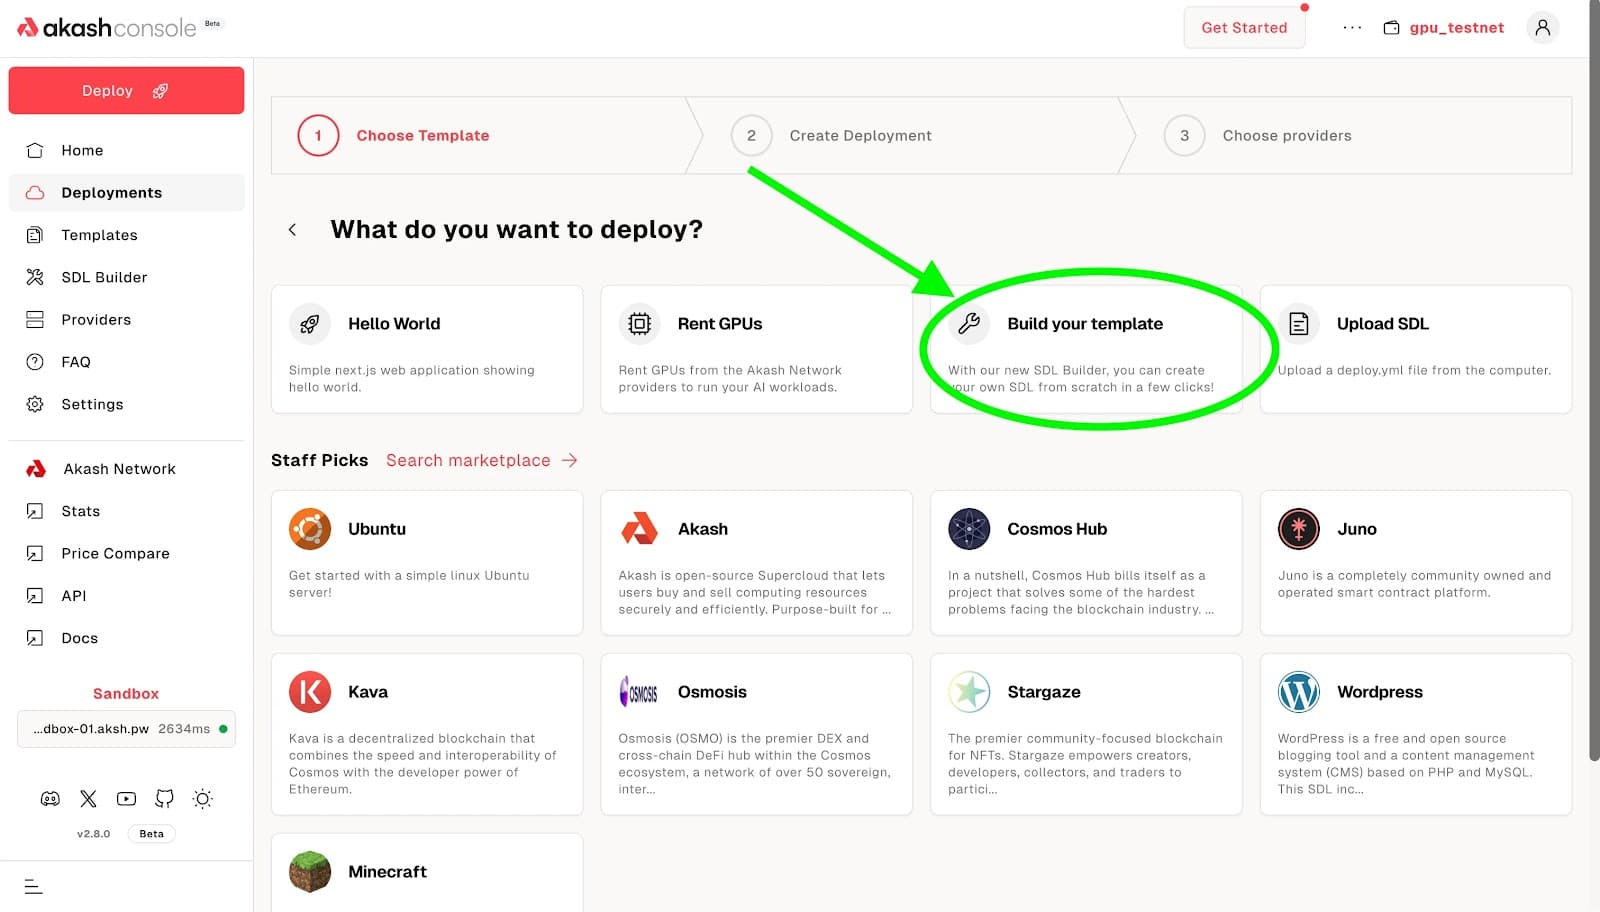
Task: Select the Build your template card
Action: pyautogui.click(x=1085, y=349)
